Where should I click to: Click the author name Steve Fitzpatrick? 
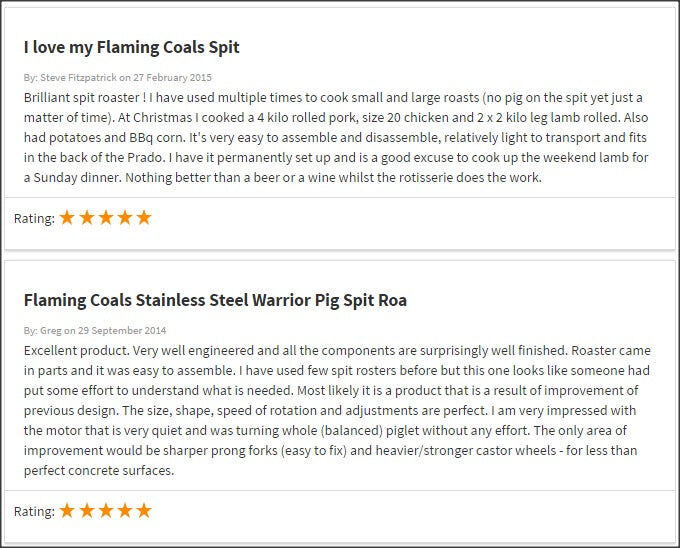click(x=79, y=77)
